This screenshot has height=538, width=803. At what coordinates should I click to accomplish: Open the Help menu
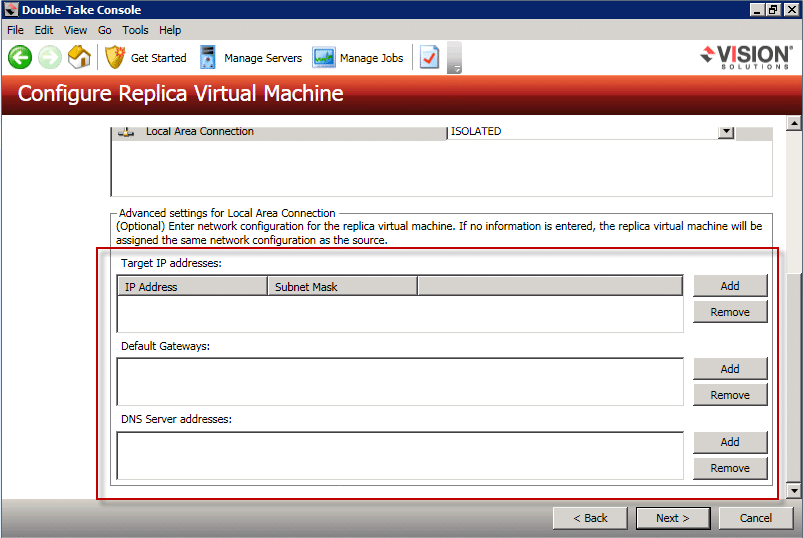[170, 30]
